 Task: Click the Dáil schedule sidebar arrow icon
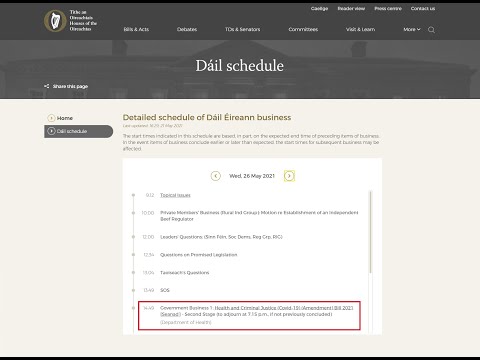(x=51, y=131)
